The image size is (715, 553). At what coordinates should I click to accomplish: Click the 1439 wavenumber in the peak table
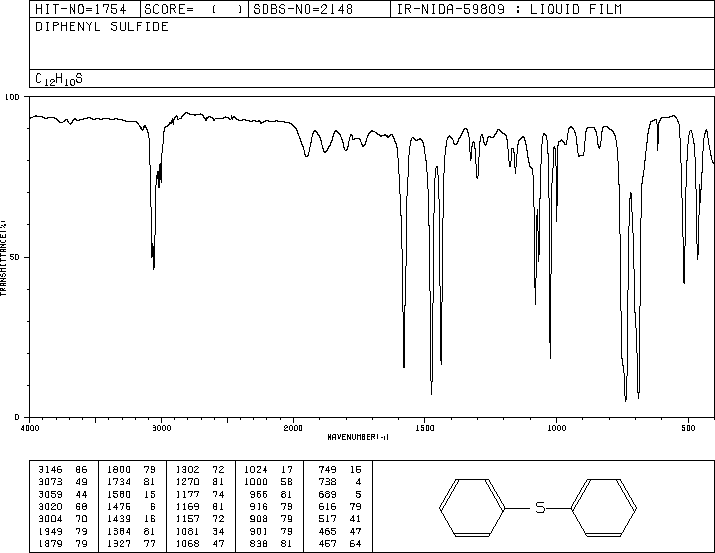point(119,519)
